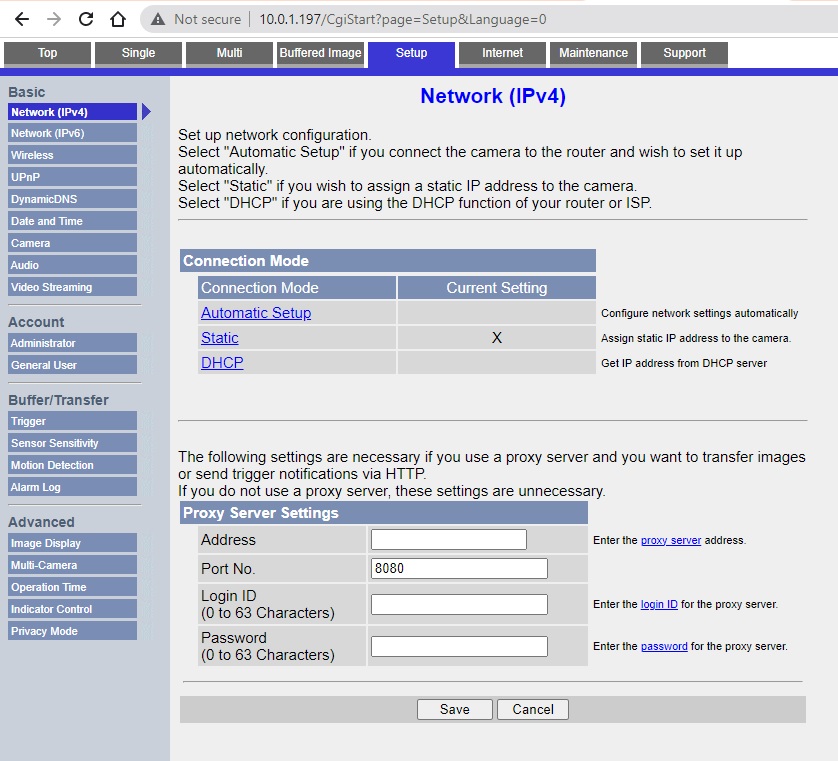Viewport: 838px width, 761px height.
Task: Open Network (IPv6) settings
Action: click(73, 134)
